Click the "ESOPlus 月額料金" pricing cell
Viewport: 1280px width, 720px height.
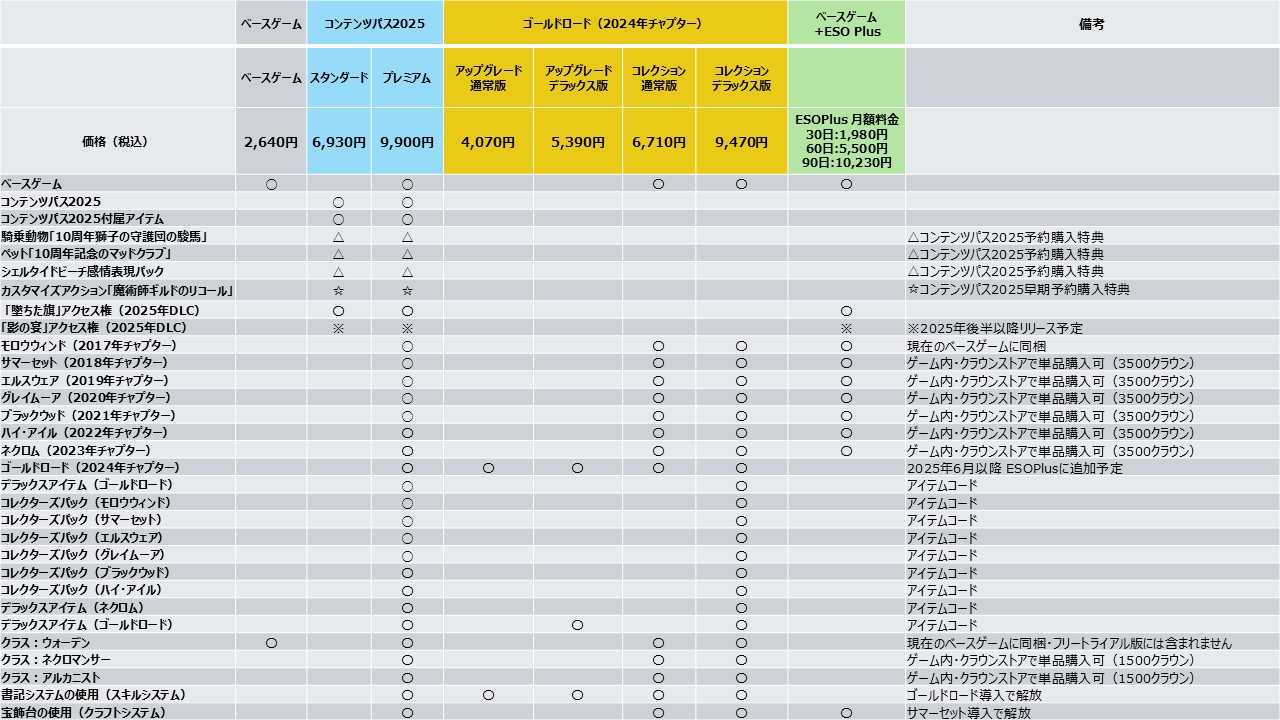pyautogui.click(x=846, y=141)
